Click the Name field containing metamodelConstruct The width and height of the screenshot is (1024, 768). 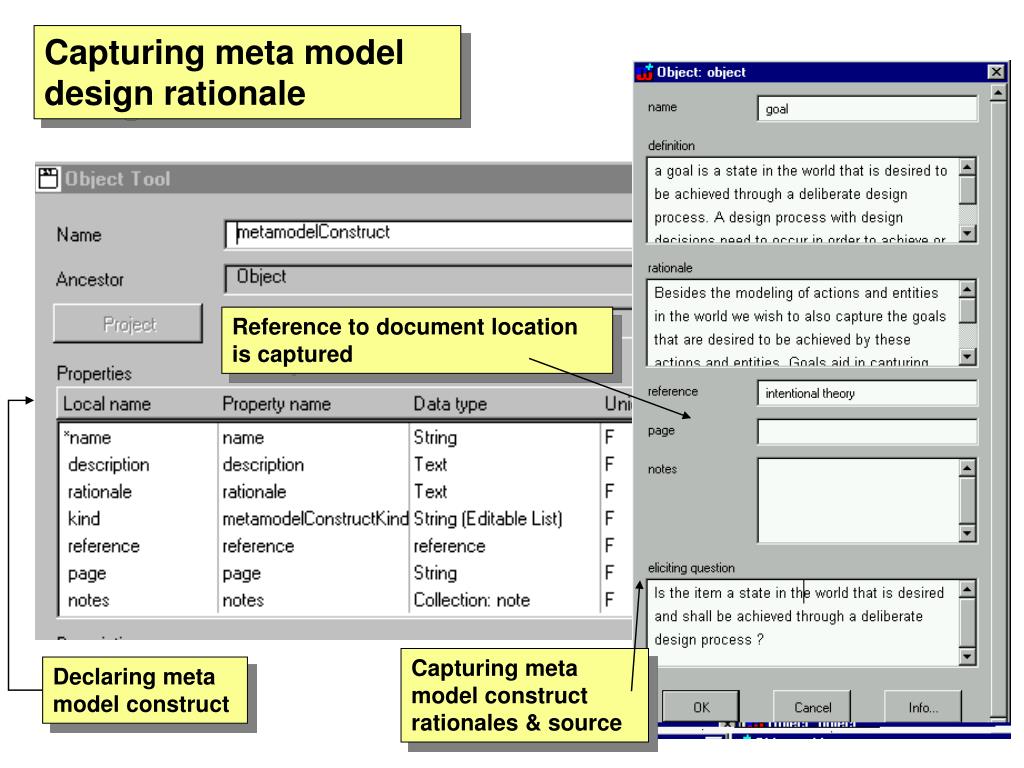pyautogui.click(x=429, y=234)
